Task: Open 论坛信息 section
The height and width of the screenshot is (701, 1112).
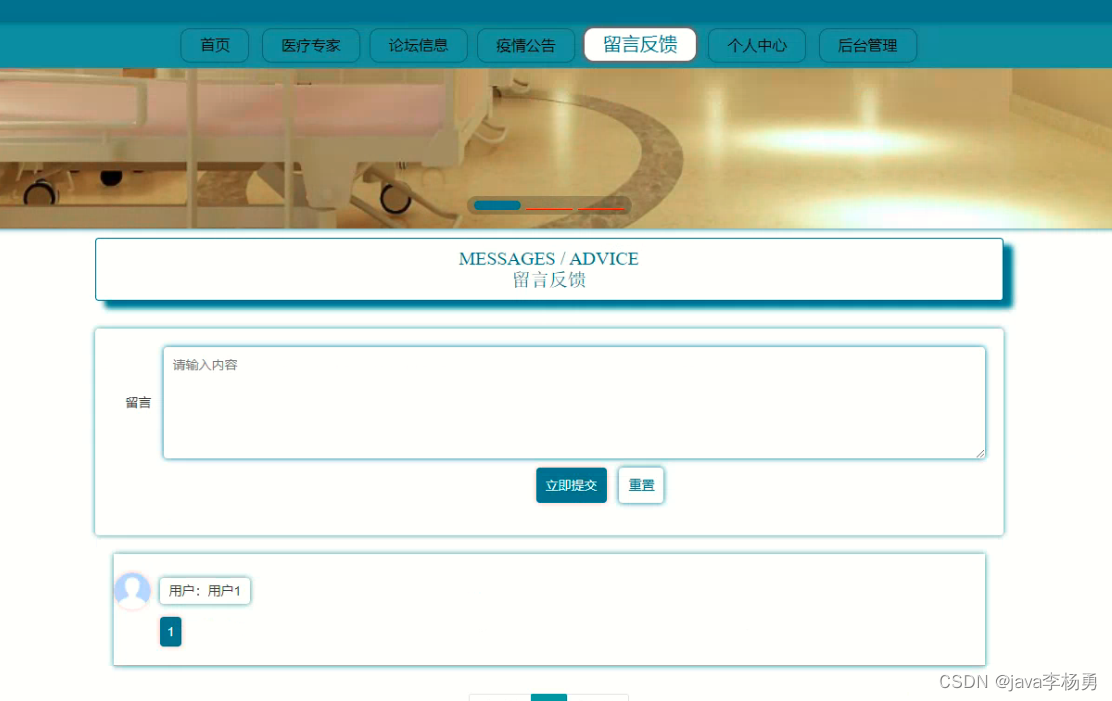Action: click(x=418, y=45)
